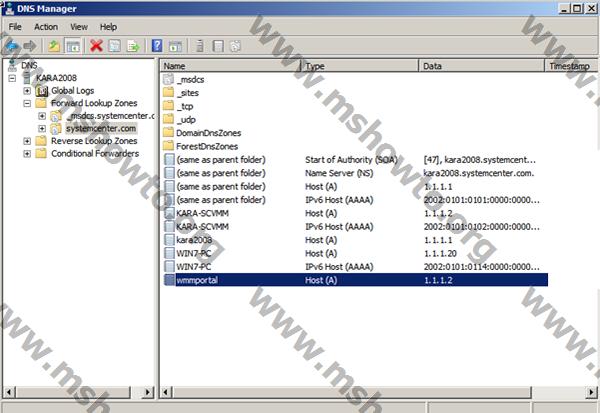Toggle the Show/Hide Action Pane icon
Image resolution: width=600 pixels, height=413 pixels.
(x=175, y=46)
